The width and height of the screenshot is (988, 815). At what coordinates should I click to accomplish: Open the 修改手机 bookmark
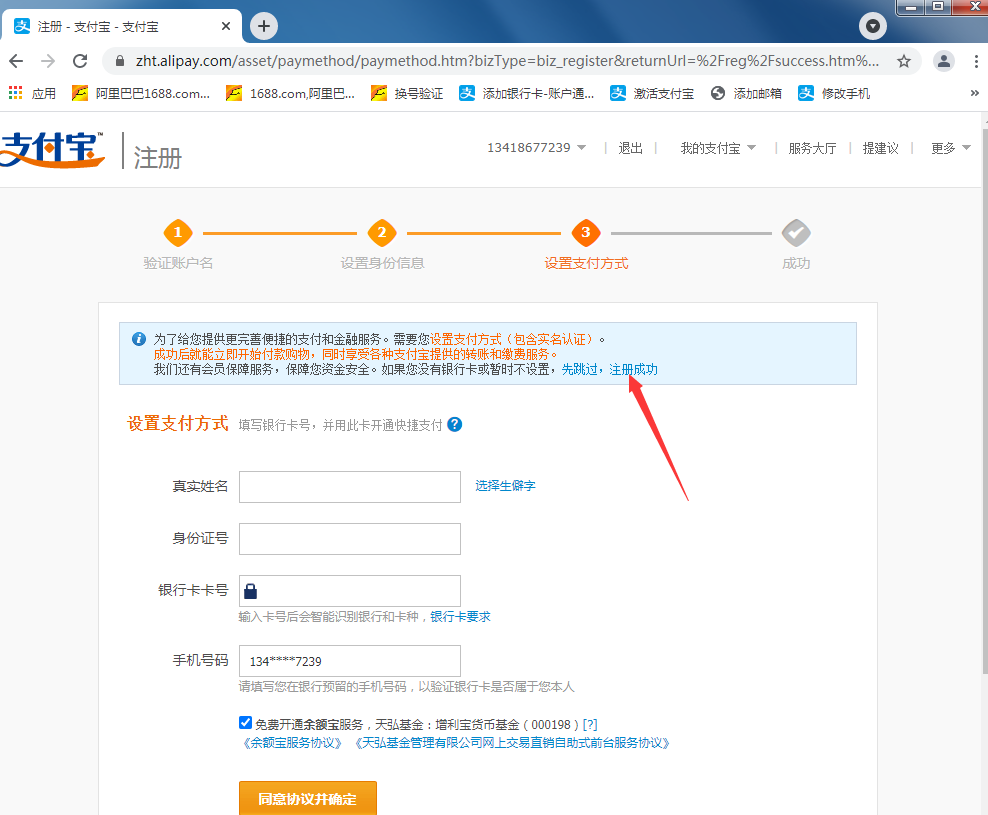point(834,94)
